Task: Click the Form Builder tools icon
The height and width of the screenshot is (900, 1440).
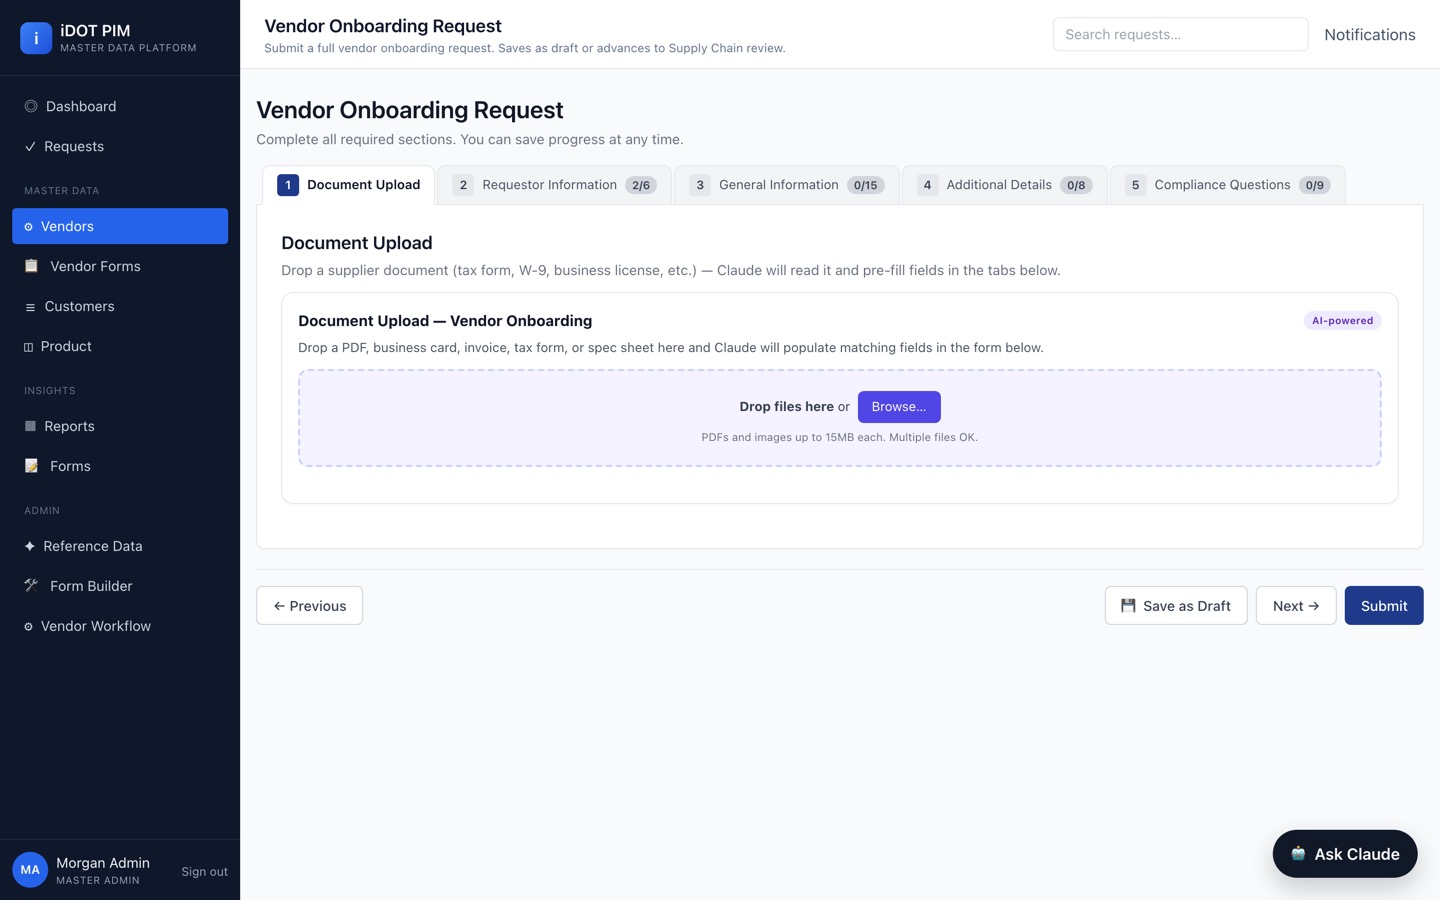Action: click(31, 586)
